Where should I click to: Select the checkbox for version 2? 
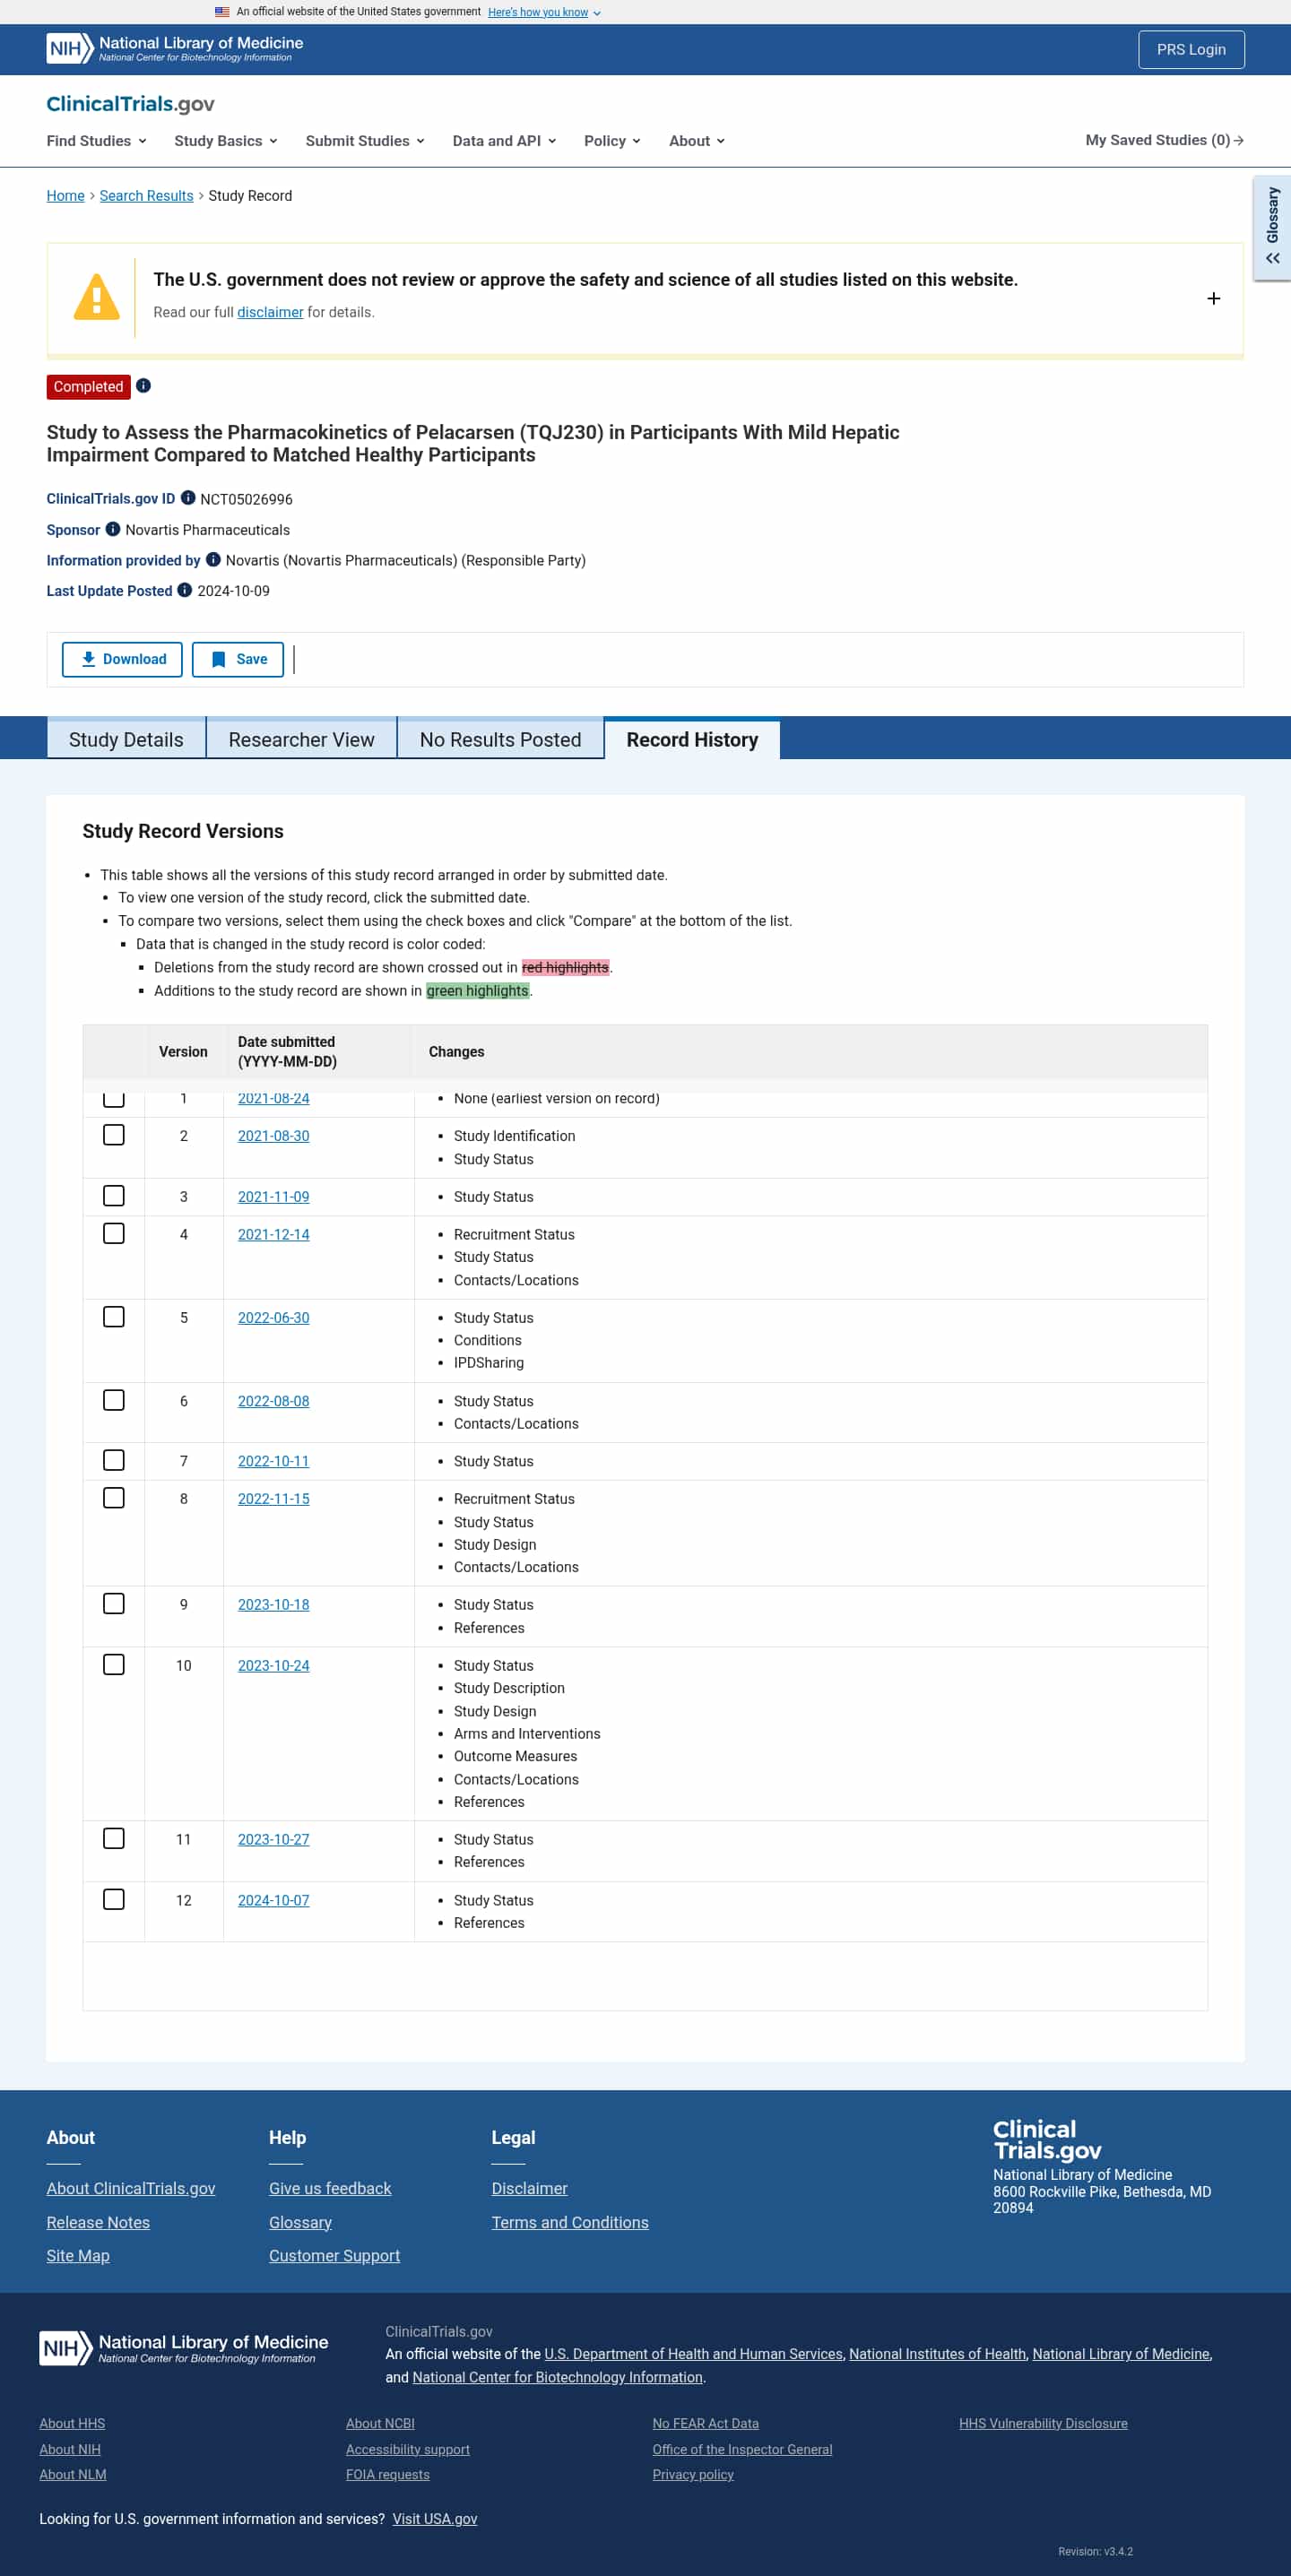[x=114, y=1135]
